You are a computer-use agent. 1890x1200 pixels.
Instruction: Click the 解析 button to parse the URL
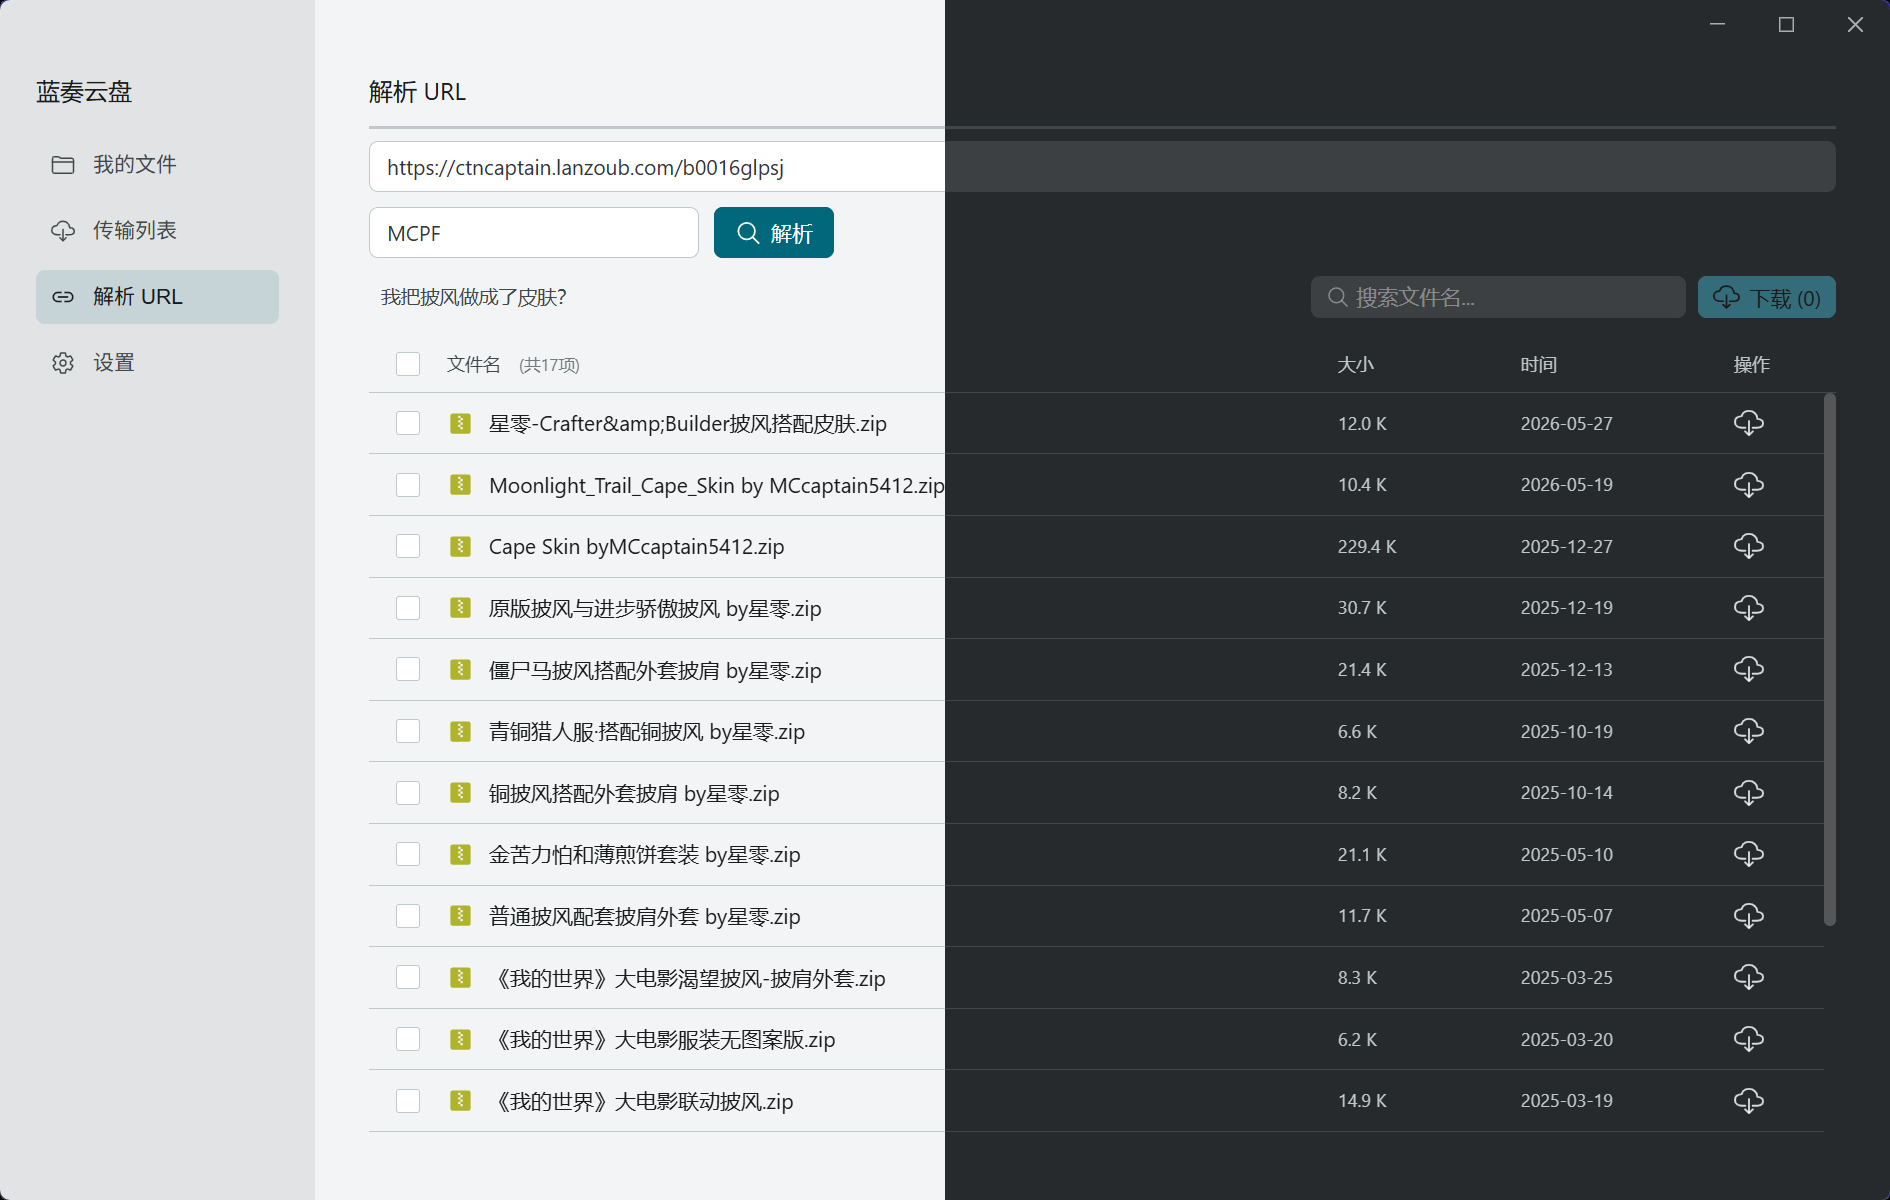(x=774, y=233)
